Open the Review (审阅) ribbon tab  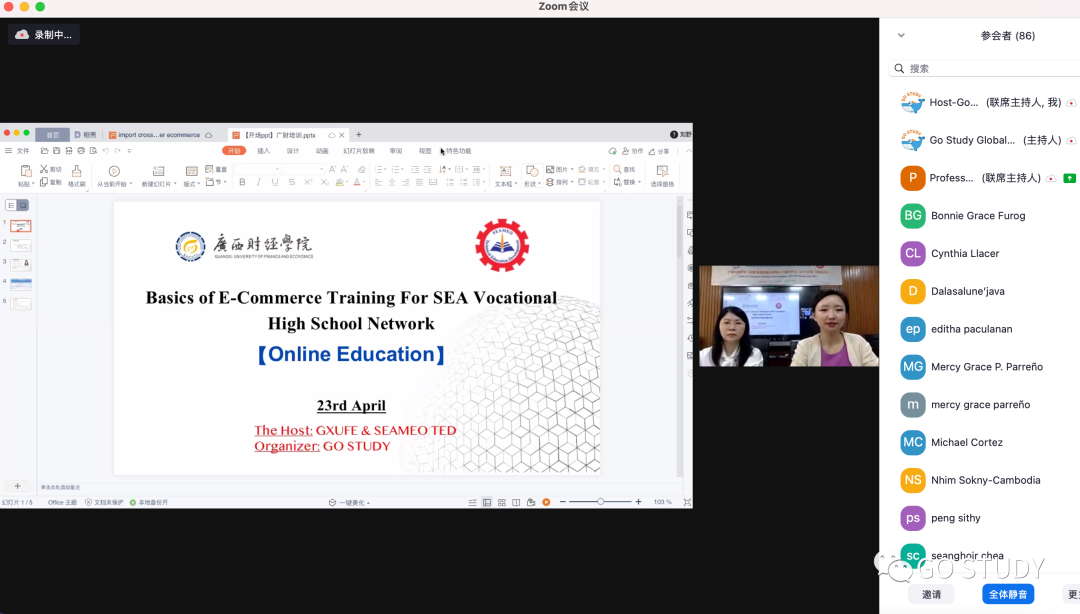[396, 151]
